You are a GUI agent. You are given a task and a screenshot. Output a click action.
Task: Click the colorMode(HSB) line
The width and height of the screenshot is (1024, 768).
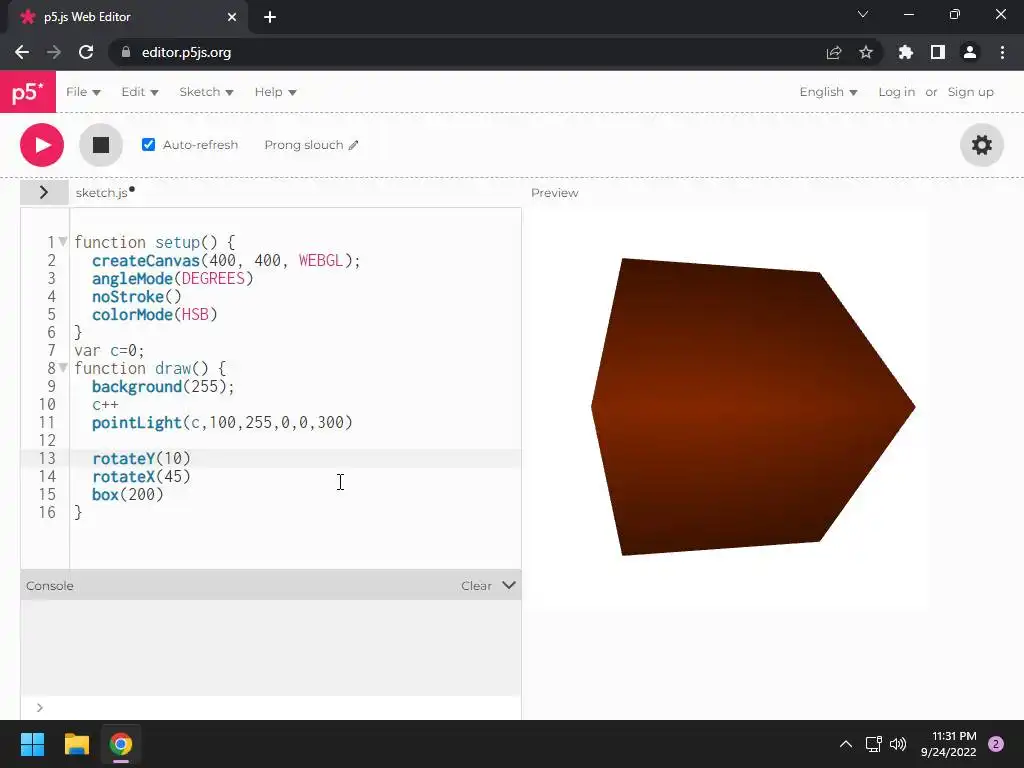pos(155,315)
